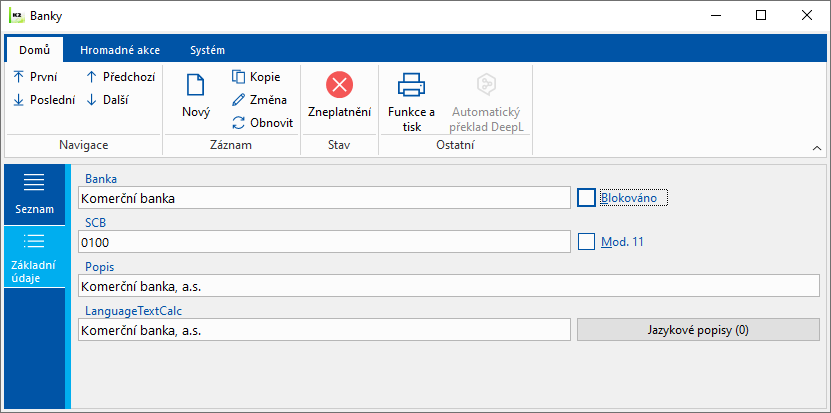Enable the Mod. 11 checkbox

tap(586, 241)
